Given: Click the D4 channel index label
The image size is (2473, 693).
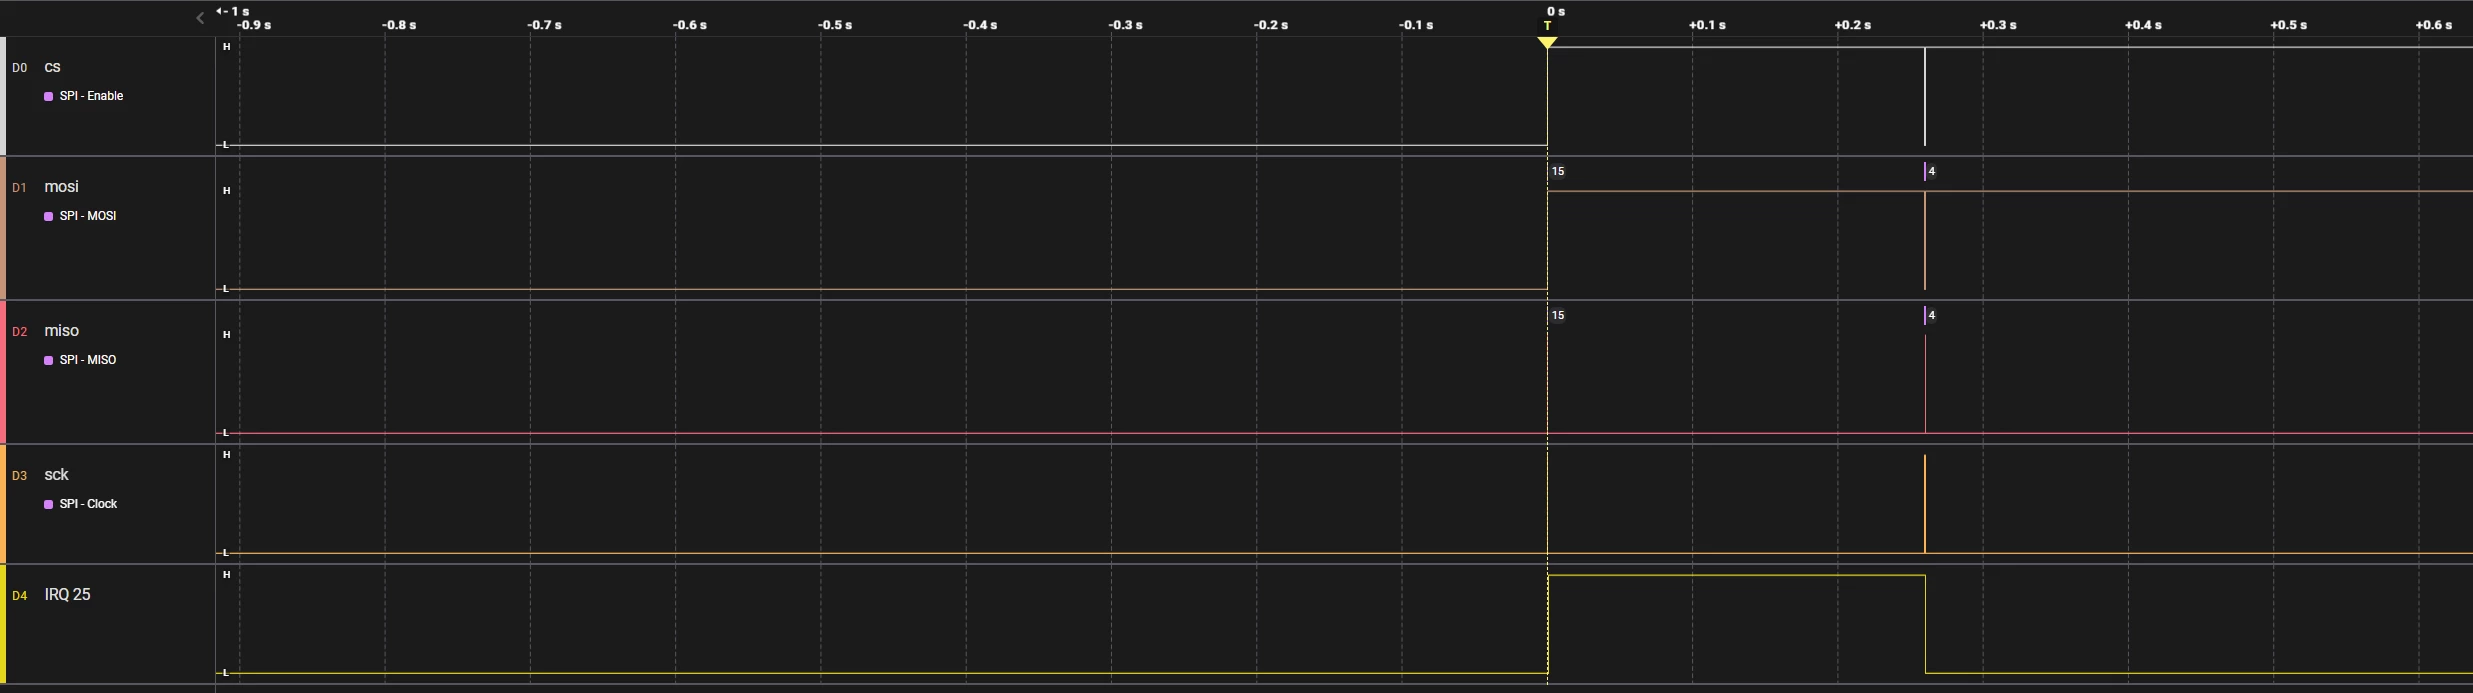Looking at the screenshot, I should tap(19, 596).
